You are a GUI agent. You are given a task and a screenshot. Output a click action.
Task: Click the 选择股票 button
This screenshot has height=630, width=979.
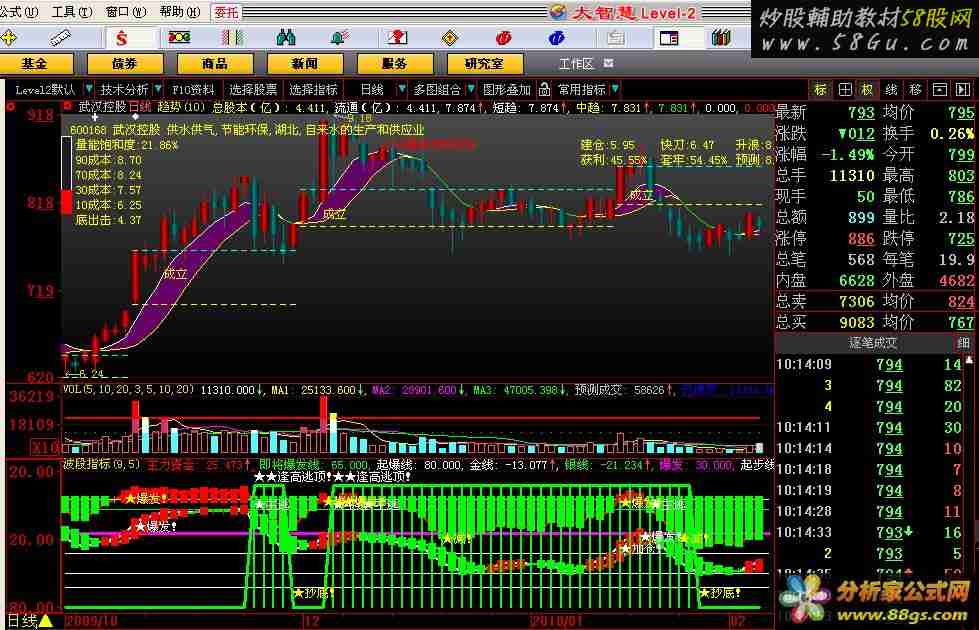pyautogui.click(x=253, y=89)
